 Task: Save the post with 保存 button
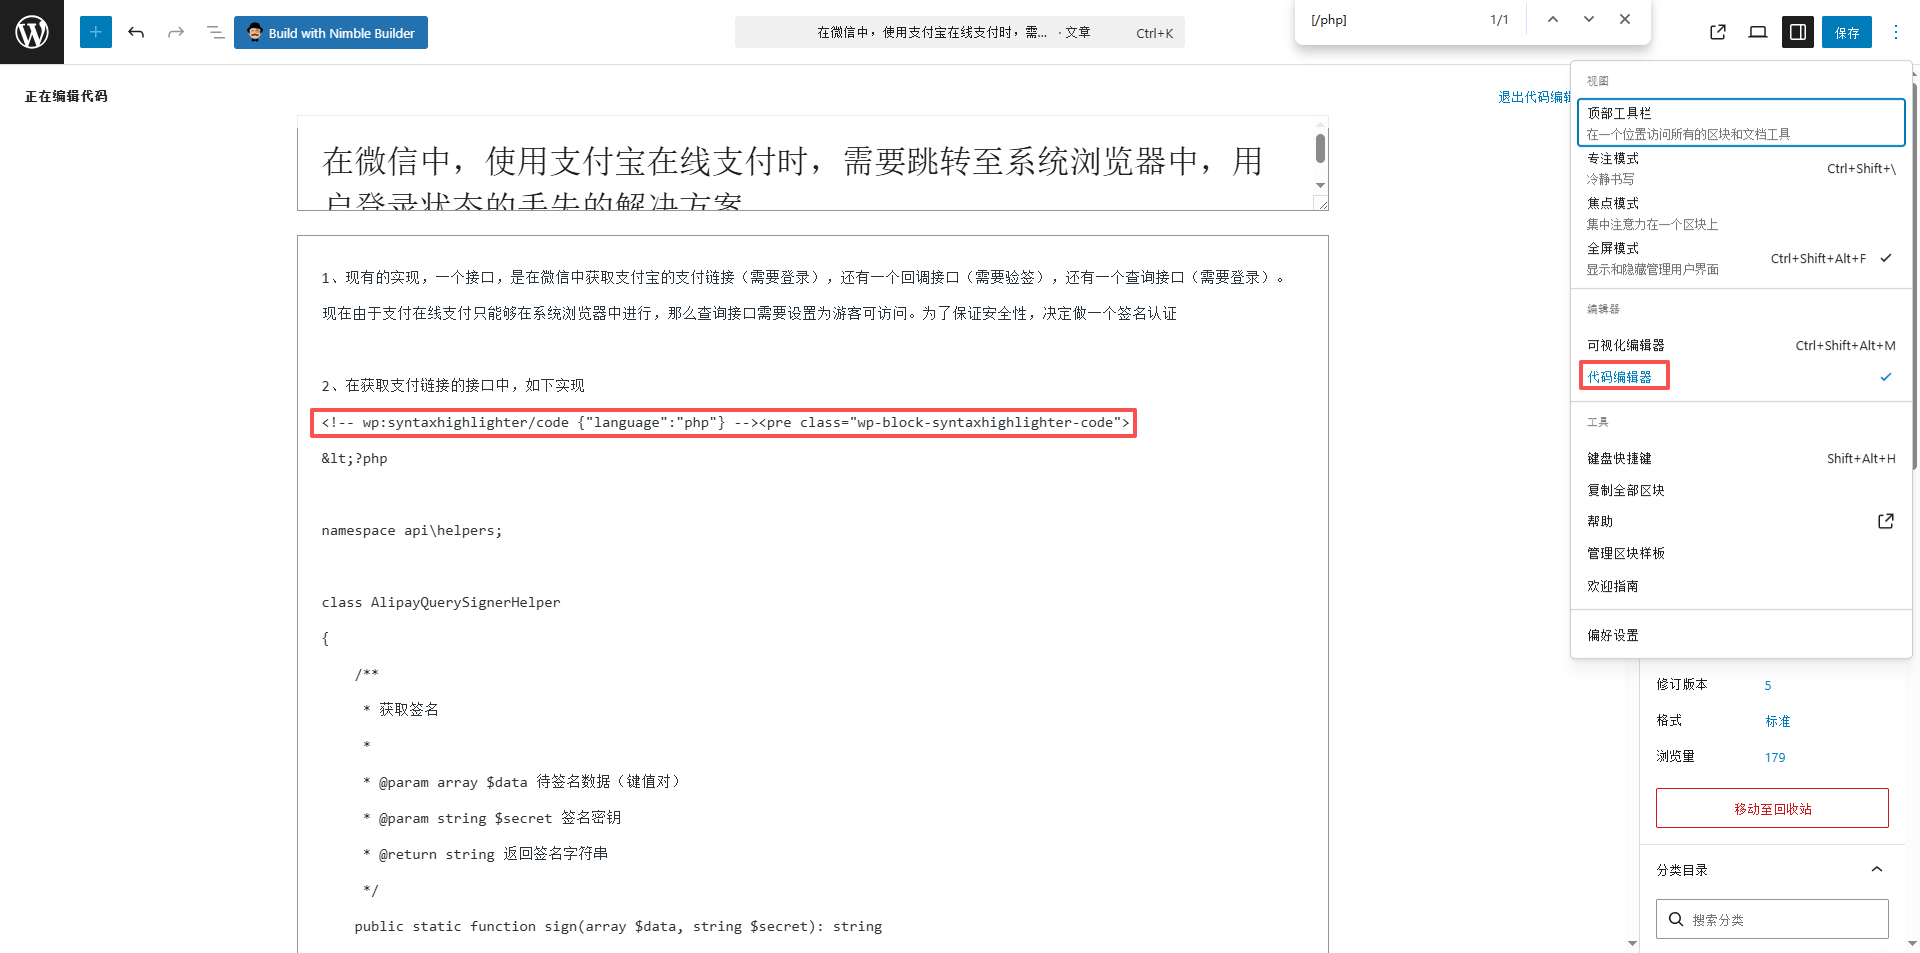tap(1847, 32)
